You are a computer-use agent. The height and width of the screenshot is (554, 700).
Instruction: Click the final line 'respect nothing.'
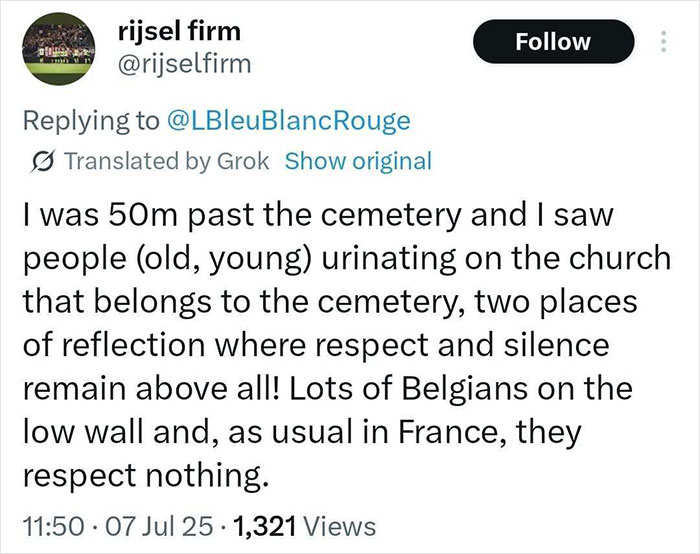pyautogui.click(x=144, y=471)
